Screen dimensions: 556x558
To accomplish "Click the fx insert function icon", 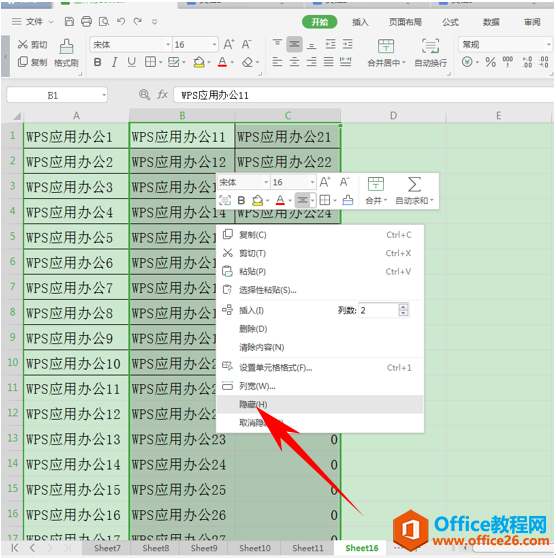I will click(163, 95).
